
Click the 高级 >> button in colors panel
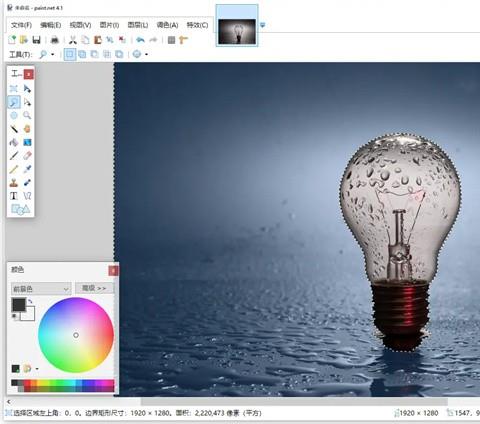point(94,288)
